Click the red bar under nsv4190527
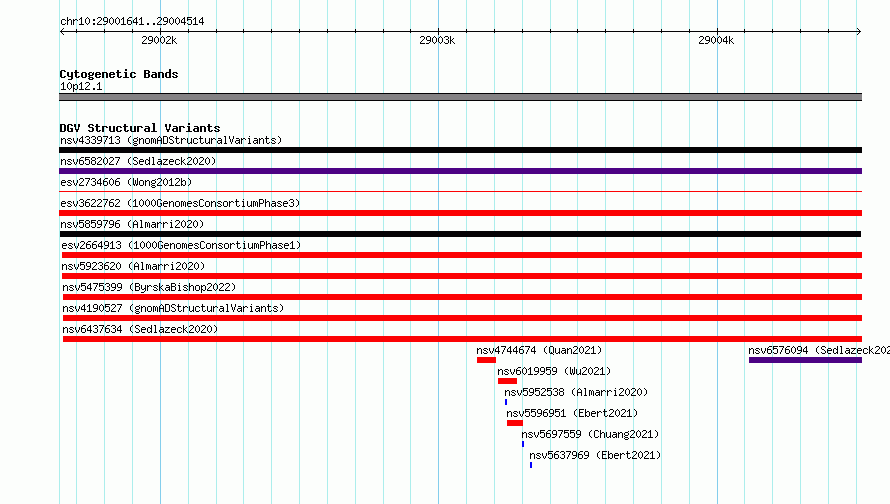This screenshot has height=504, width=890. pos(462,318)
